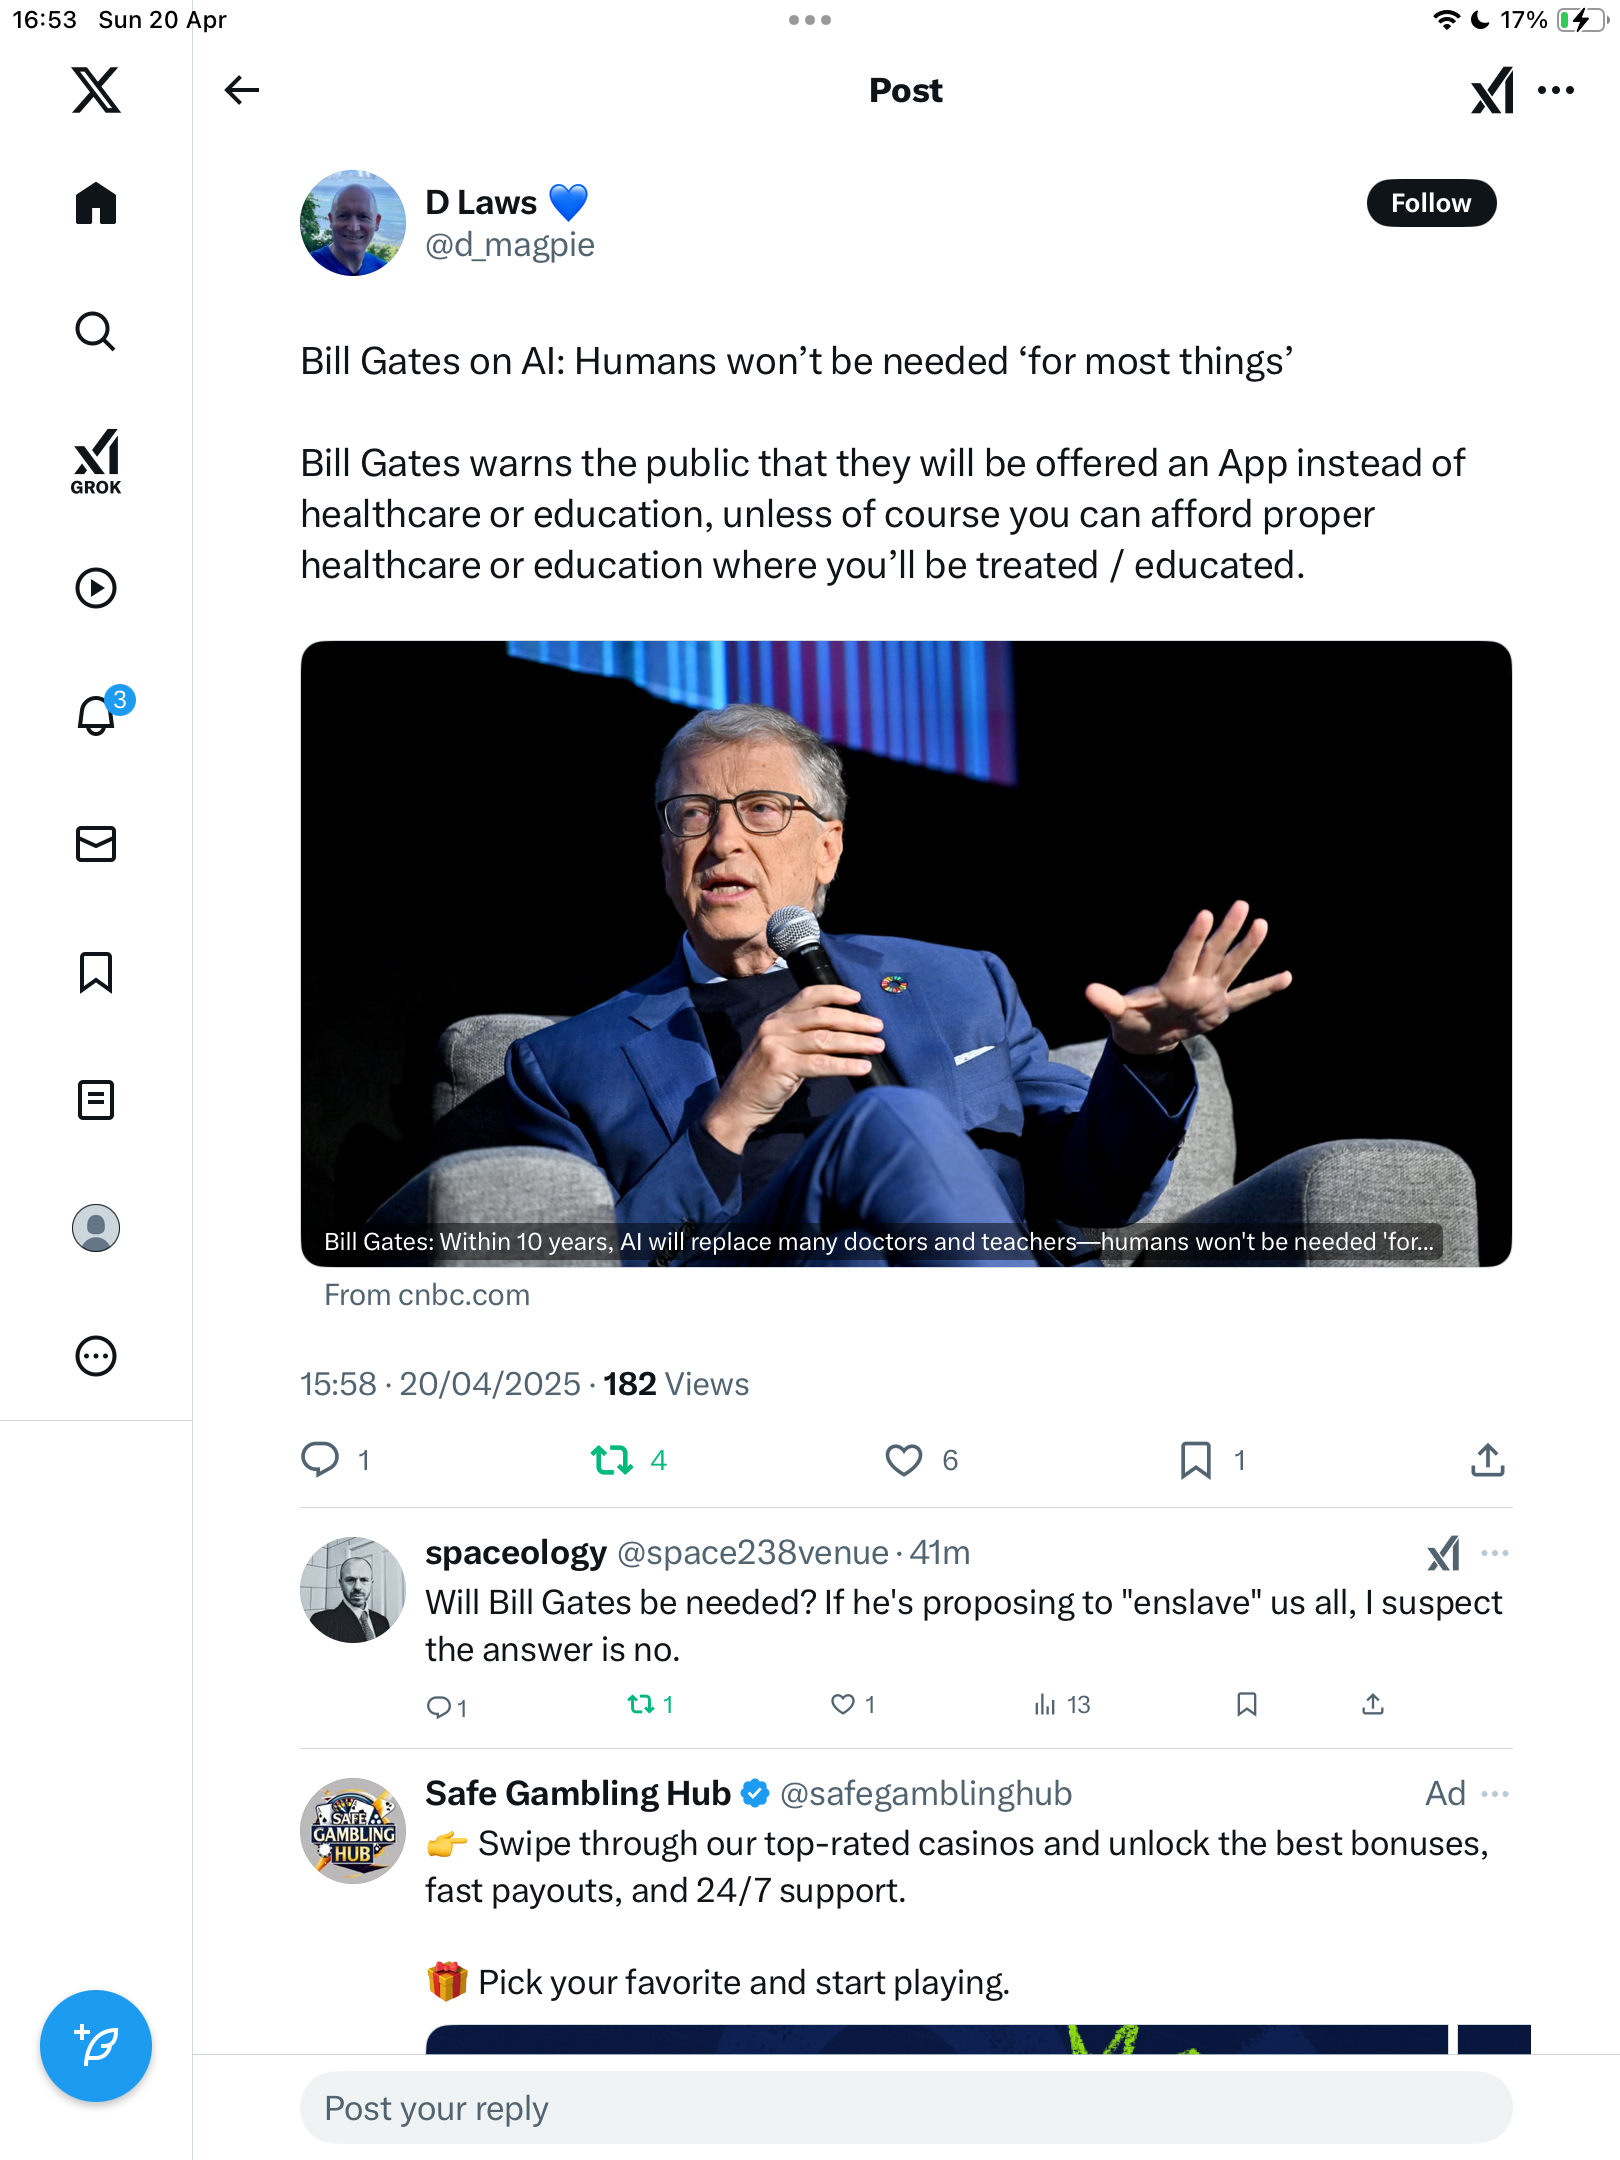Screen dimensions: 1620x2160
Task: Open More circle menu in sidebar
Action: click(x=96, y=1356)
